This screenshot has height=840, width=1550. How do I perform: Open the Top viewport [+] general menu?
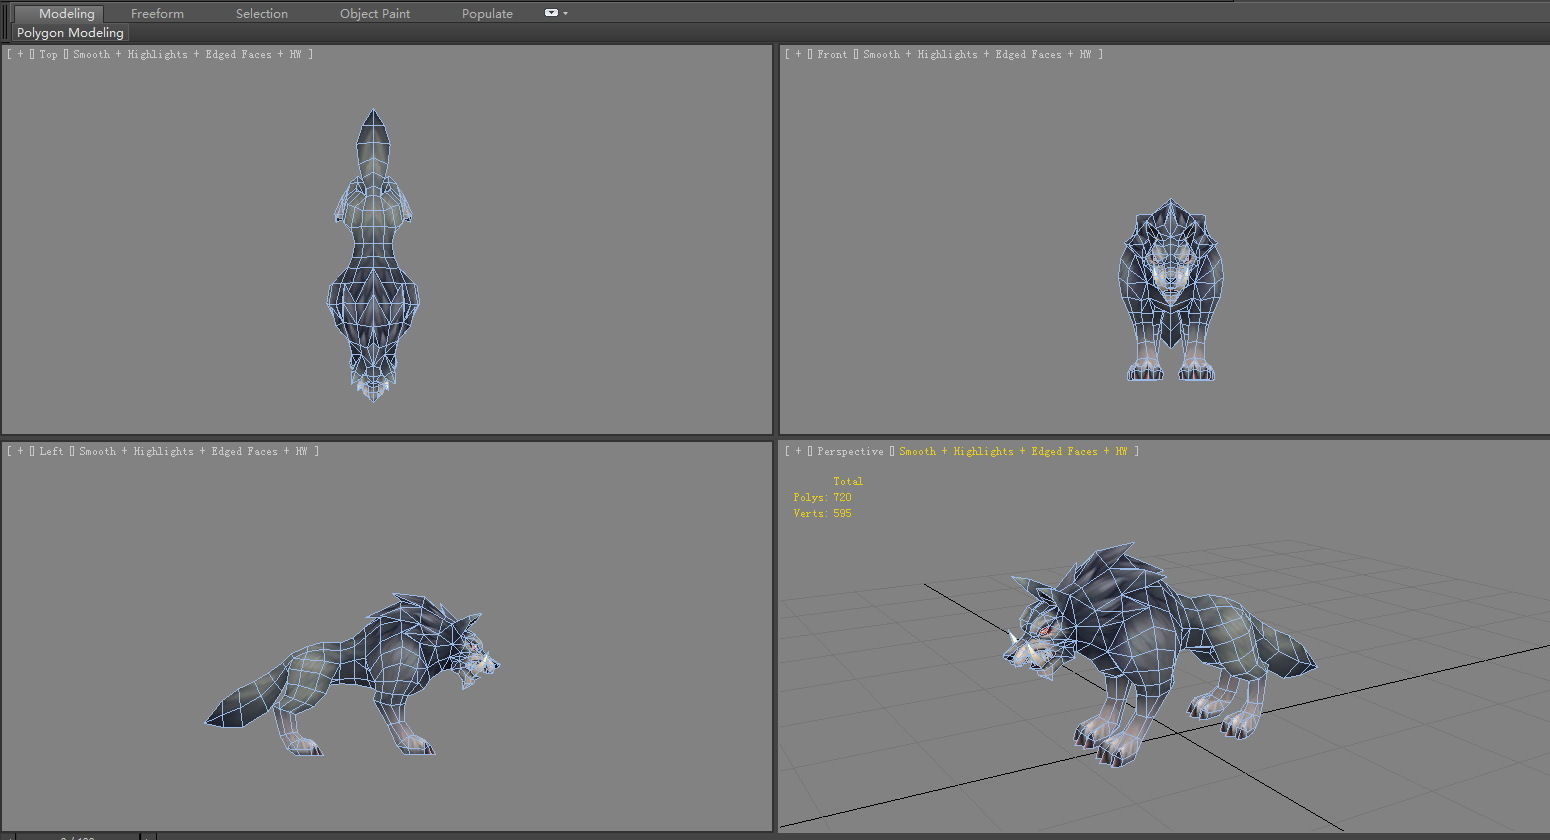click(x=20, y=54)
